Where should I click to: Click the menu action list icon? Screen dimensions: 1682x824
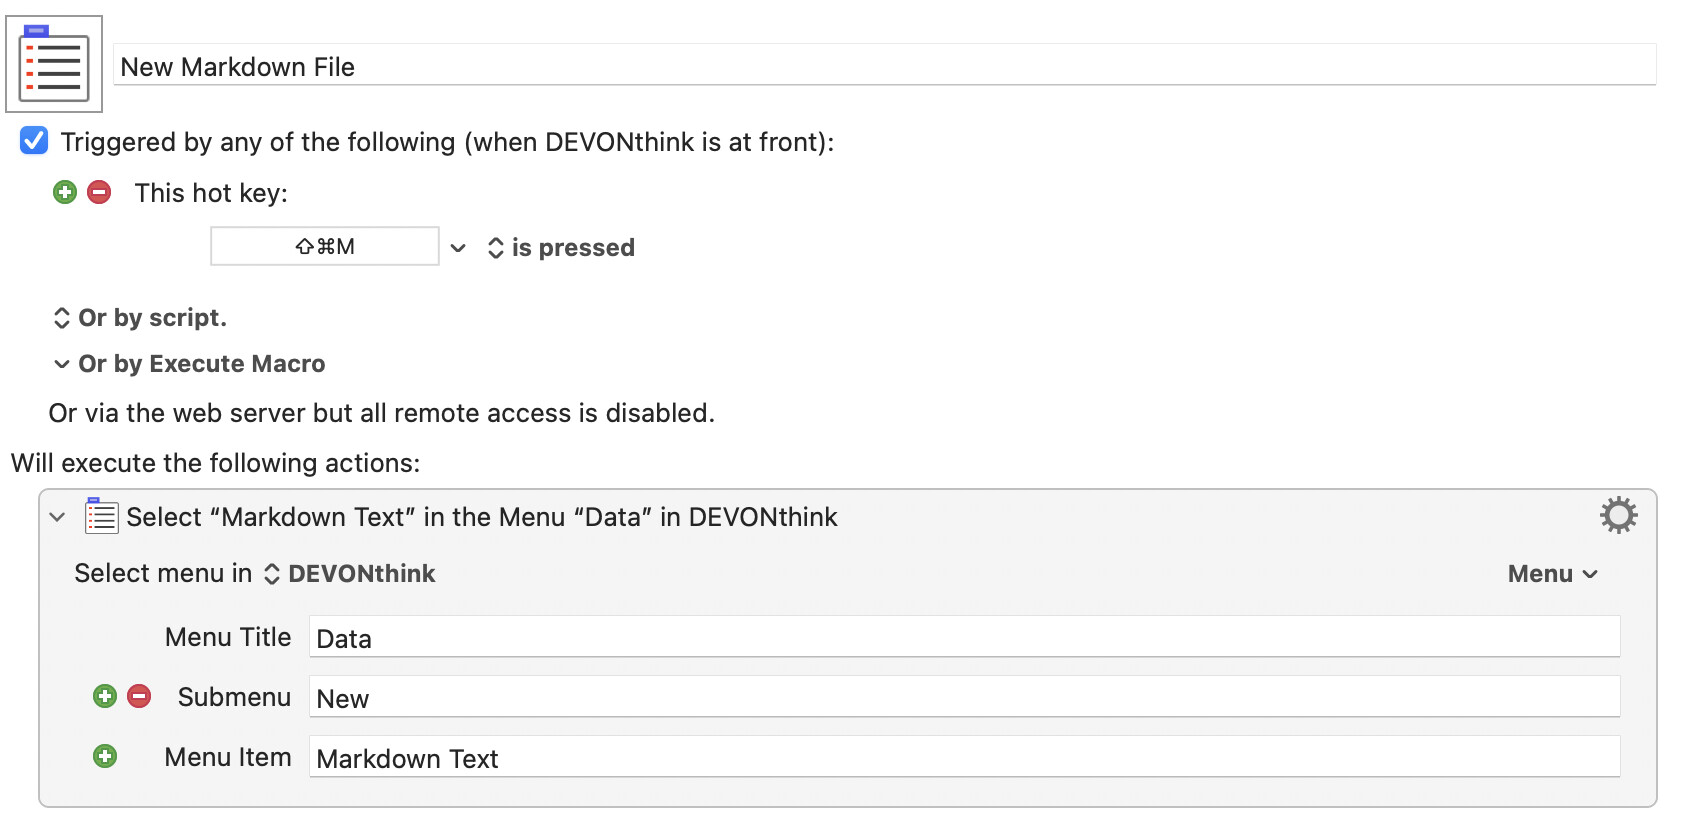[x=101, y=516]
